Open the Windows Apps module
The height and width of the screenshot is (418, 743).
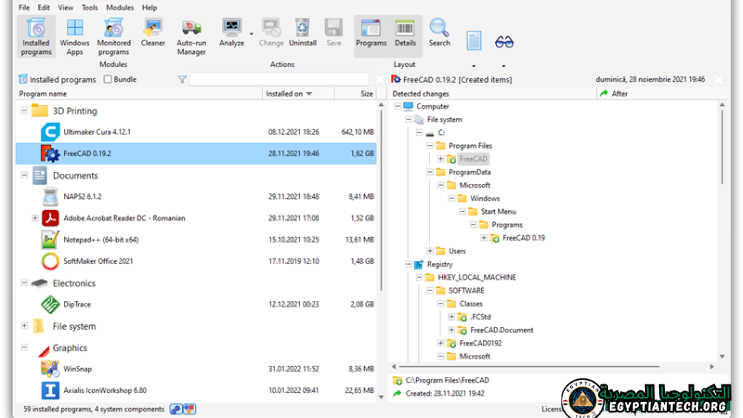click(x=74, y=36)
